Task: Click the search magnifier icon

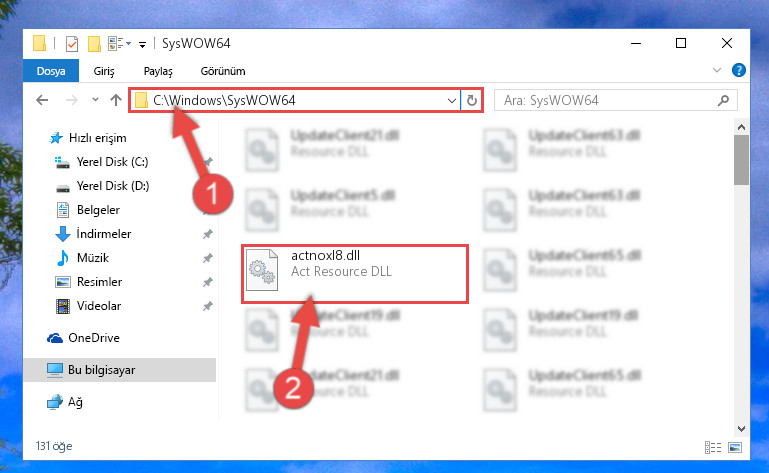Action: pyautogui.click(x=723, y=101)
